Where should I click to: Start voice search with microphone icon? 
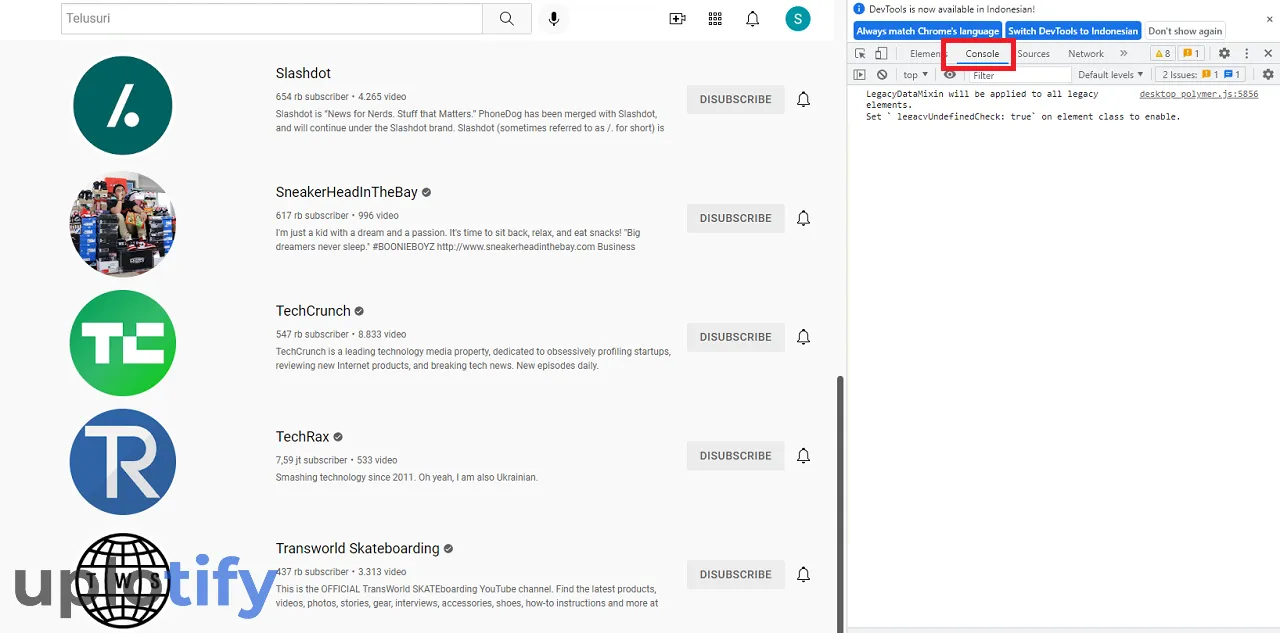(553, 19)
